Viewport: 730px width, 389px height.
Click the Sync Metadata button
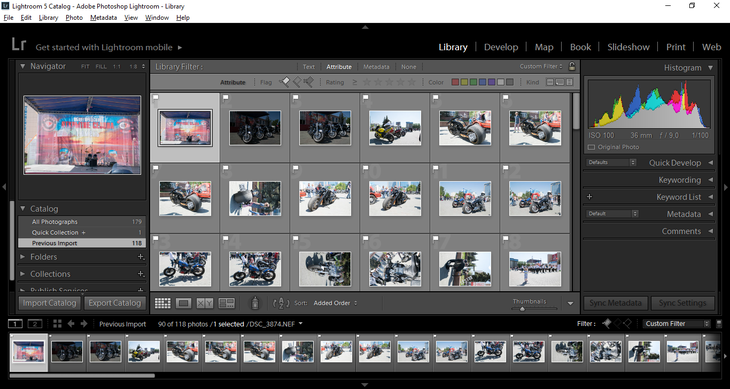[x=615, y=303]
